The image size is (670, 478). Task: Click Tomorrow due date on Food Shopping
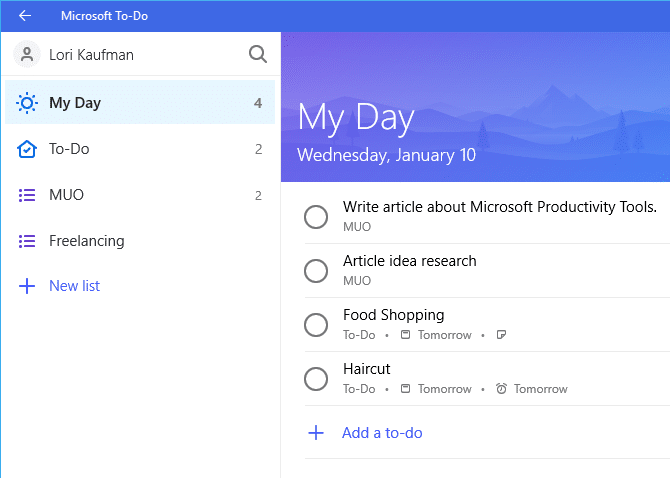click(x=444, y=335)
